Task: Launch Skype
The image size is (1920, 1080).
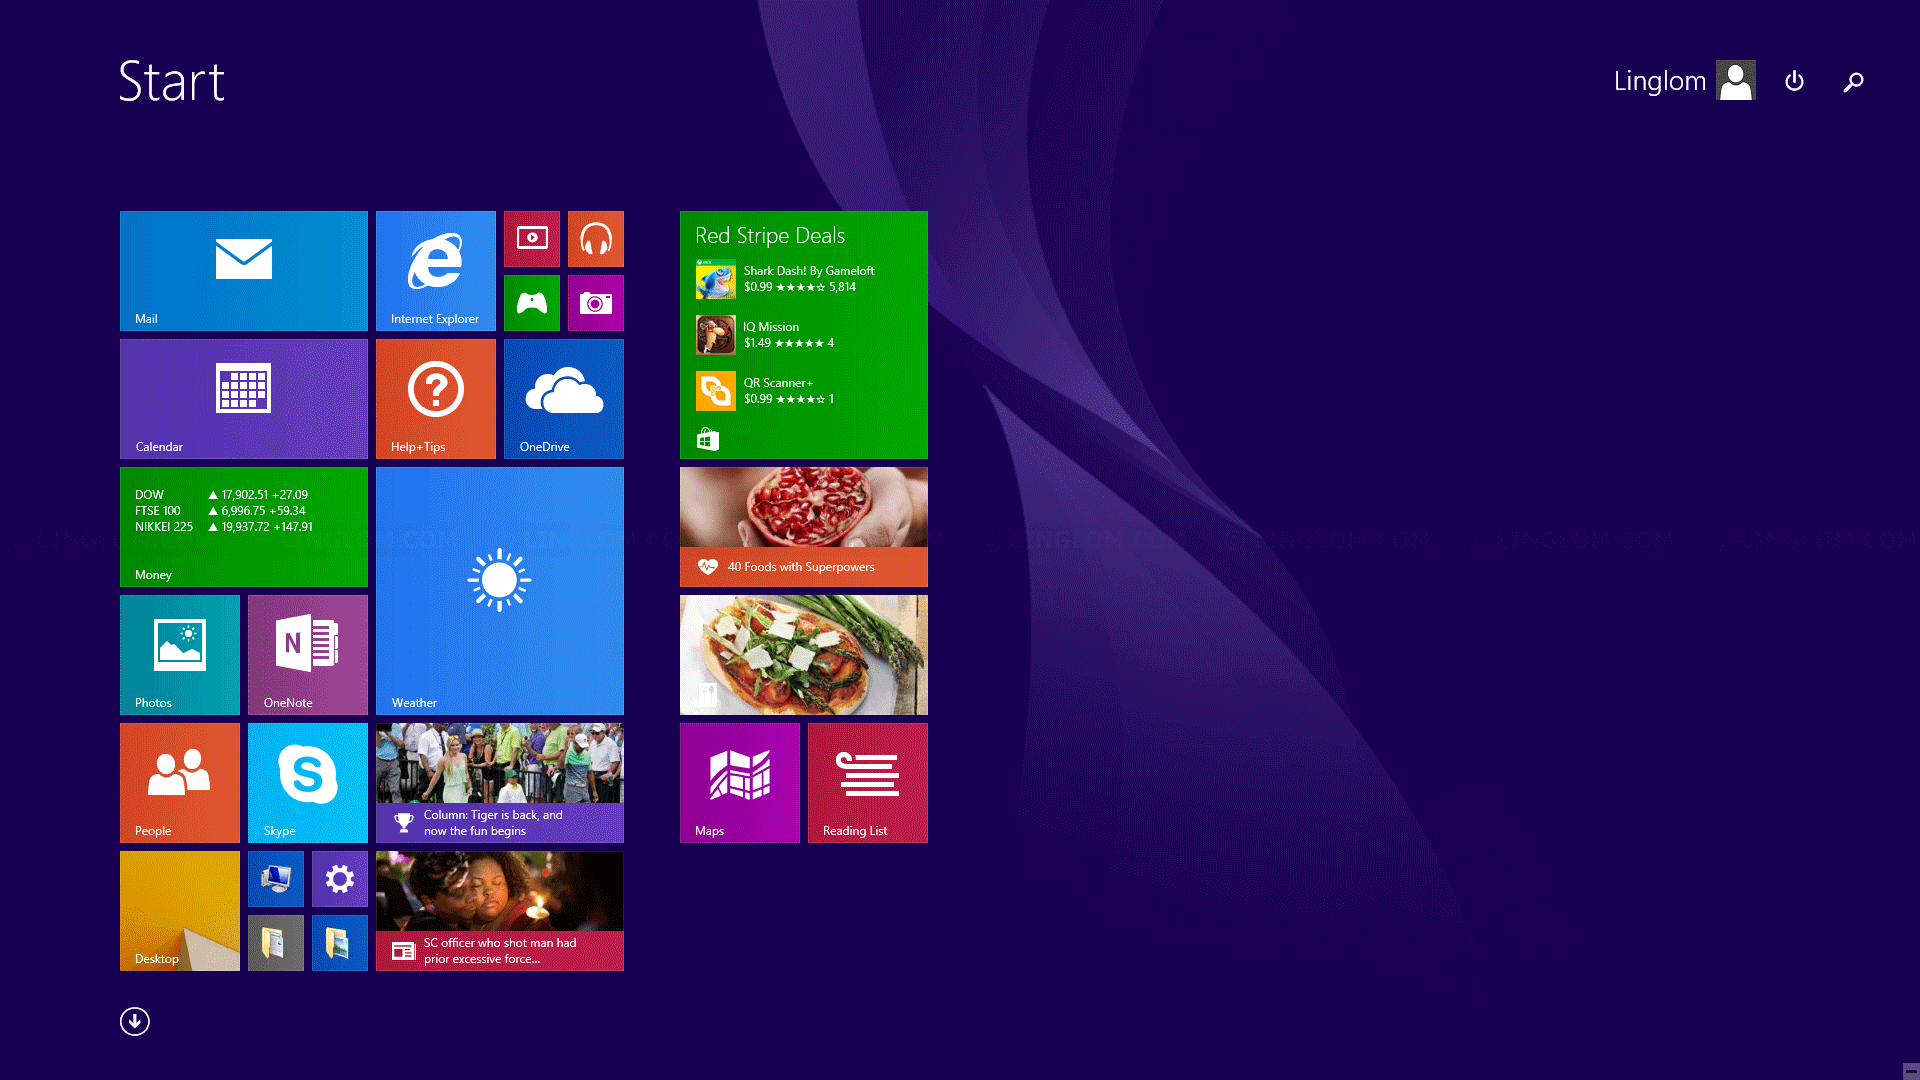Action: (x=307, y=782)
